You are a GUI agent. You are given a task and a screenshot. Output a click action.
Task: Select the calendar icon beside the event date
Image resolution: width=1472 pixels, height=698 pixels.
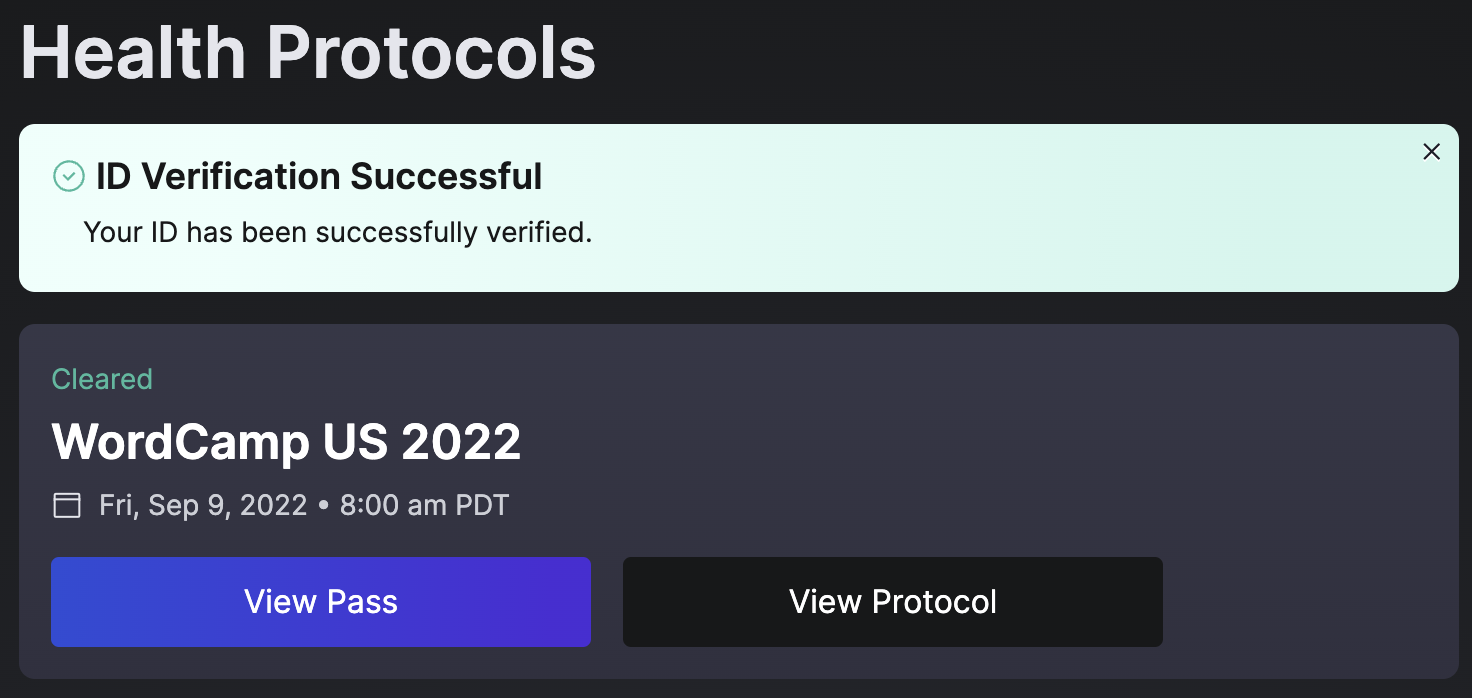pos(65,505)
